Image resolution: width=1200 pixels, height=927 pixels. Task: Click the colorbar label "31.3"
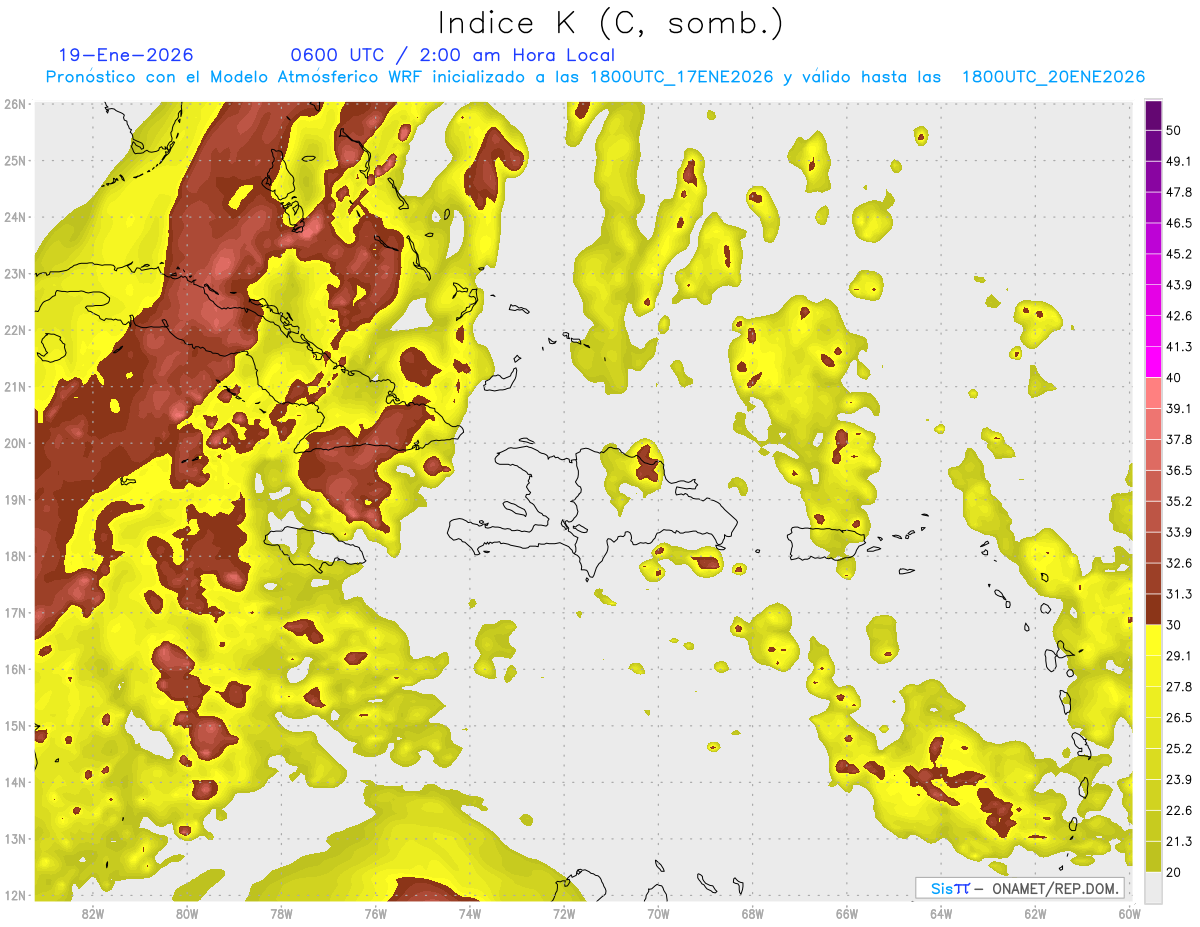tap(1179, 594)
